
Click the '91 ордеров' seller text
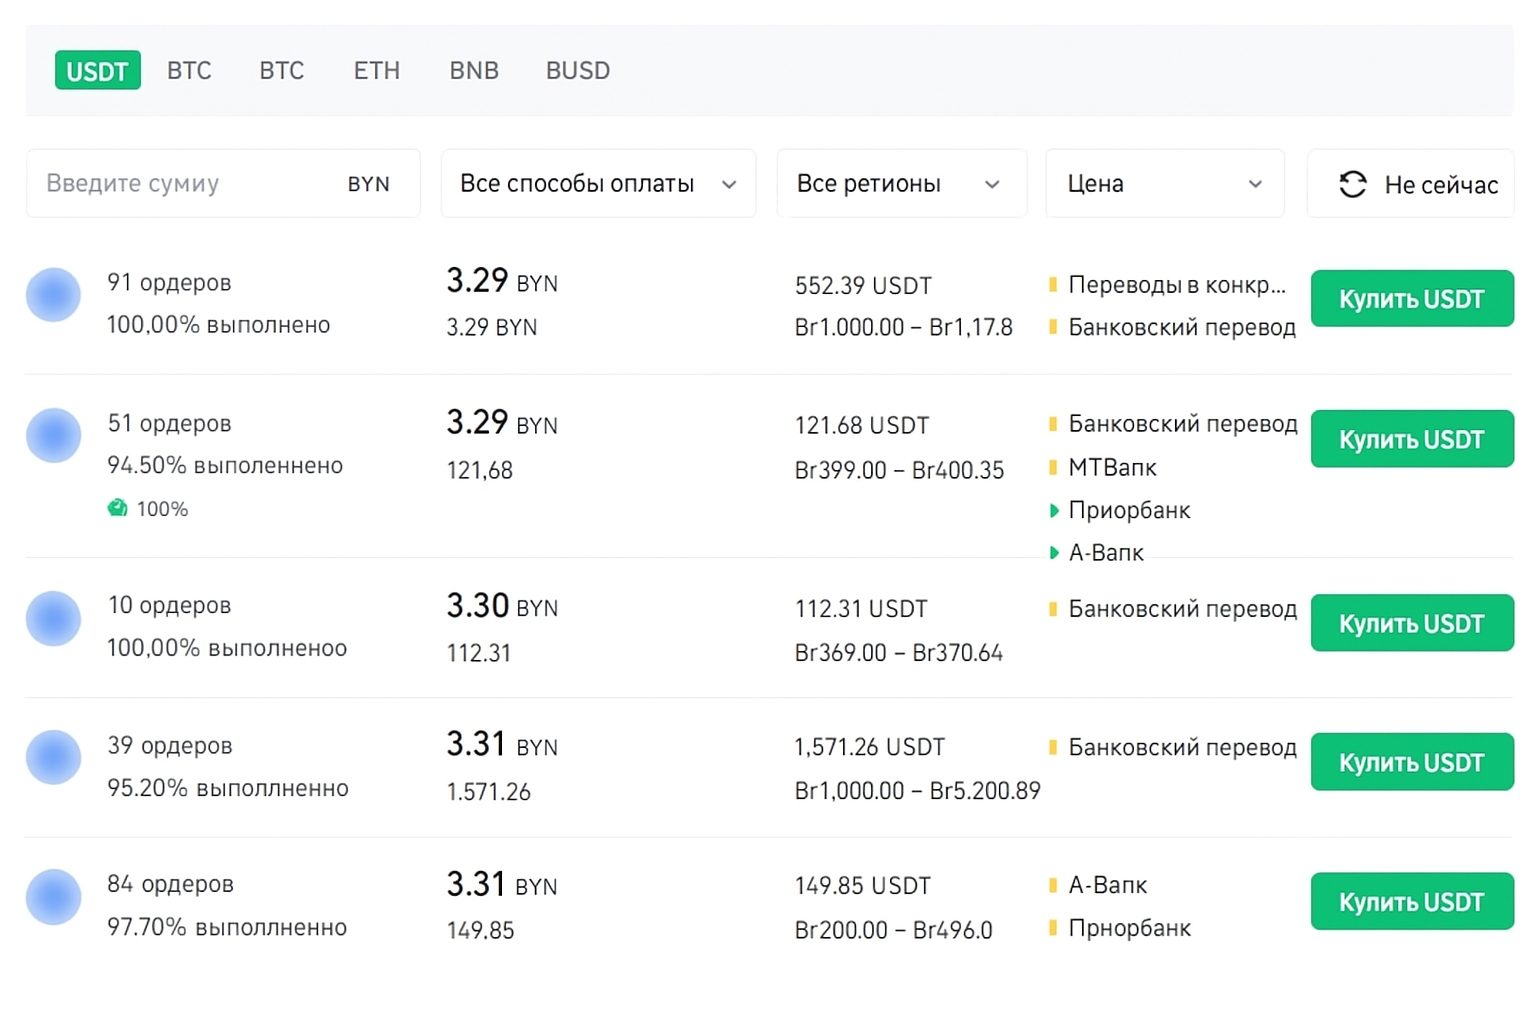[x=169, y=283]
